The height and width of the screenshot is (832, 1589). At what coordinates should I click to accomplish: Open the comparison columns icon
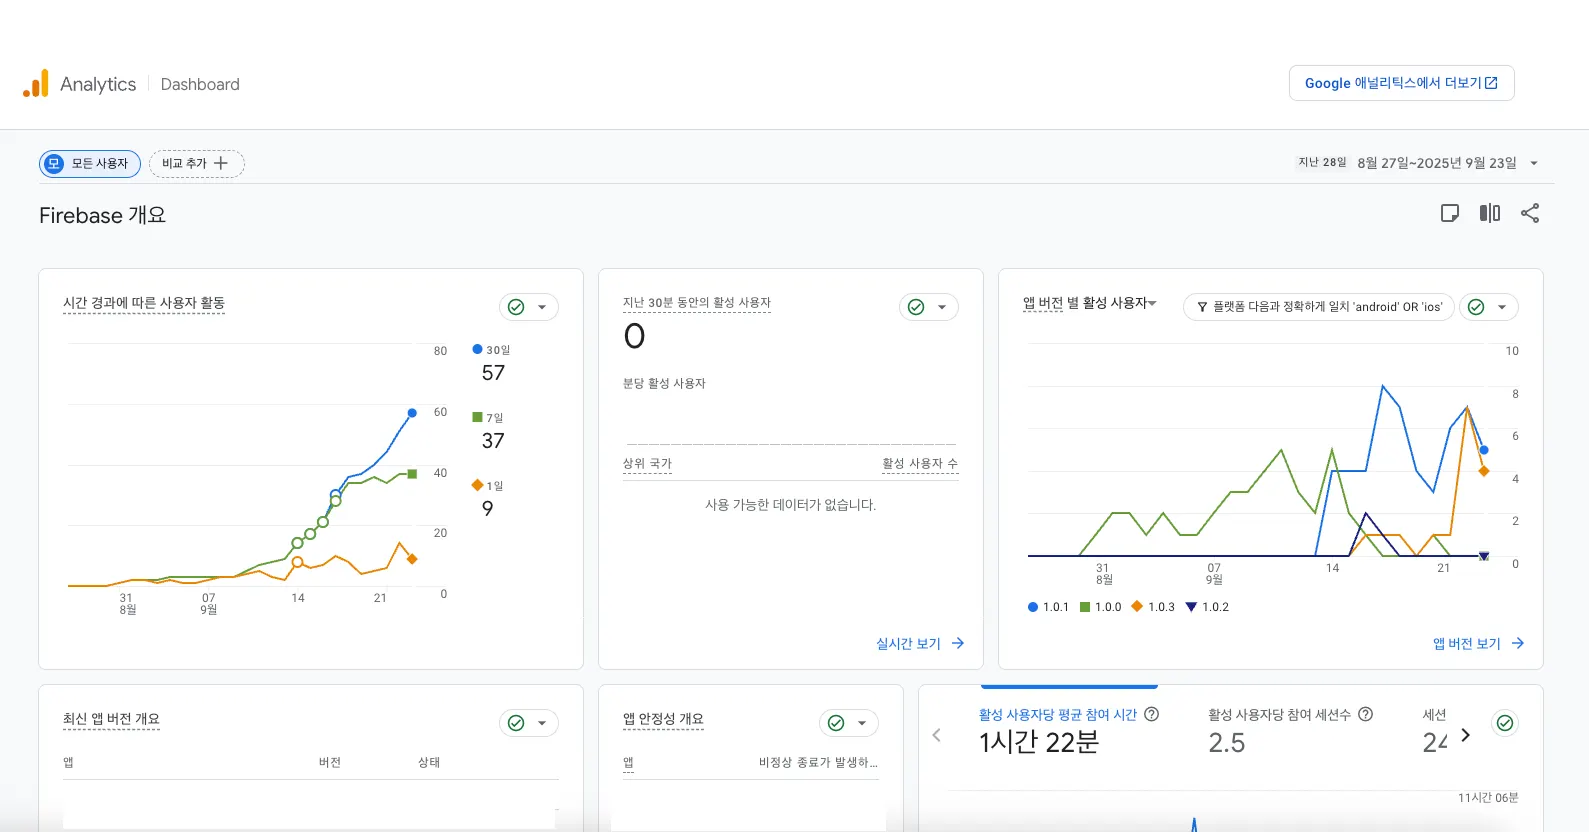pos(1490,213)
